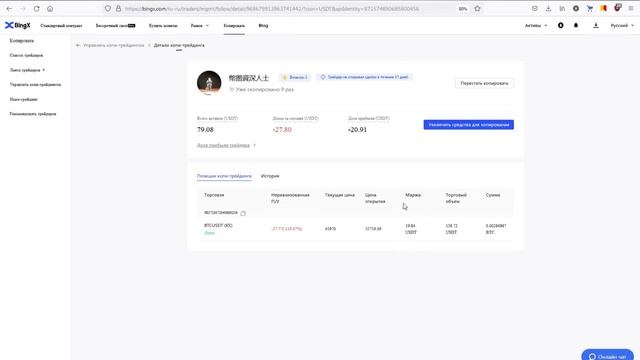Click the Управлять копи-трейдингом breadcrumb link
The image size is (640, 360).
[114, 45]
